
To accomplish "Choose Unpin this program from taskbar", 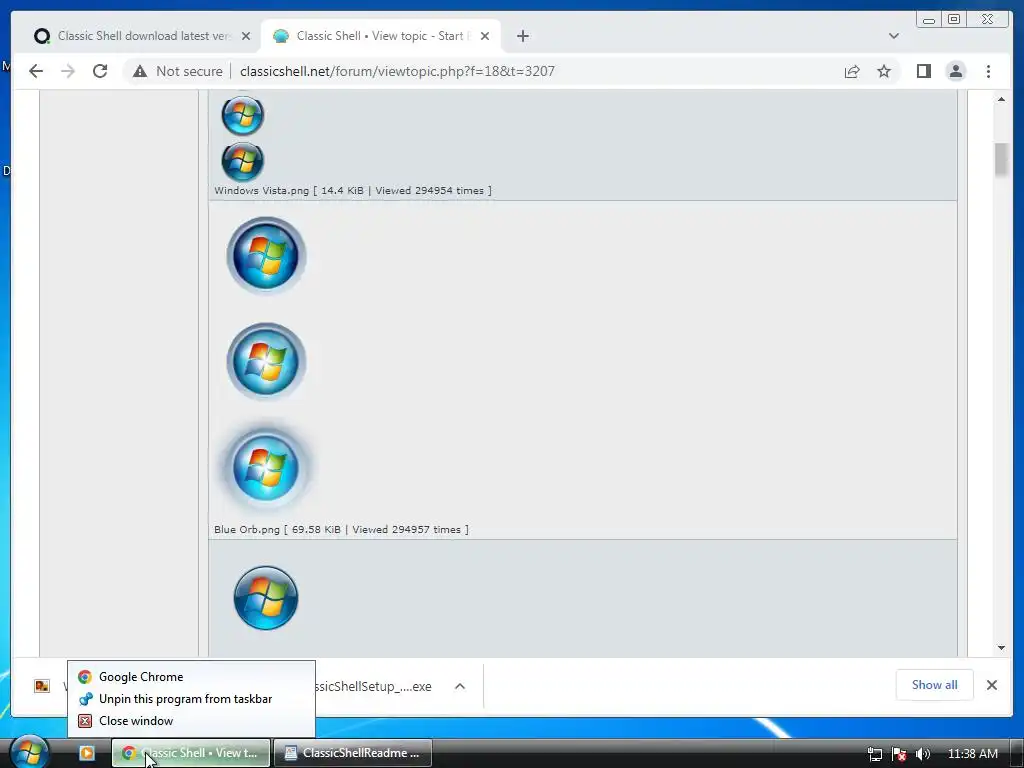I will (x=191, y=699).
